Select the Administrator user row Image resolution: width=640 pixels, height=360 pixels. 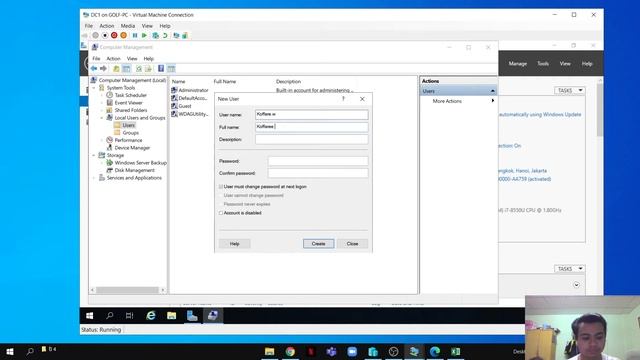[x=190, y=90]
